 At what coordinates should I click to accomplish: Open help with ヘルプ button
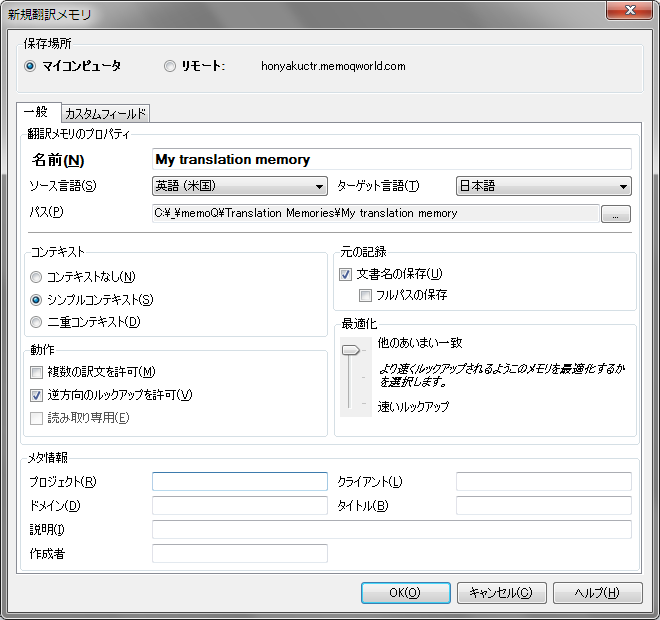coord(597,592)
